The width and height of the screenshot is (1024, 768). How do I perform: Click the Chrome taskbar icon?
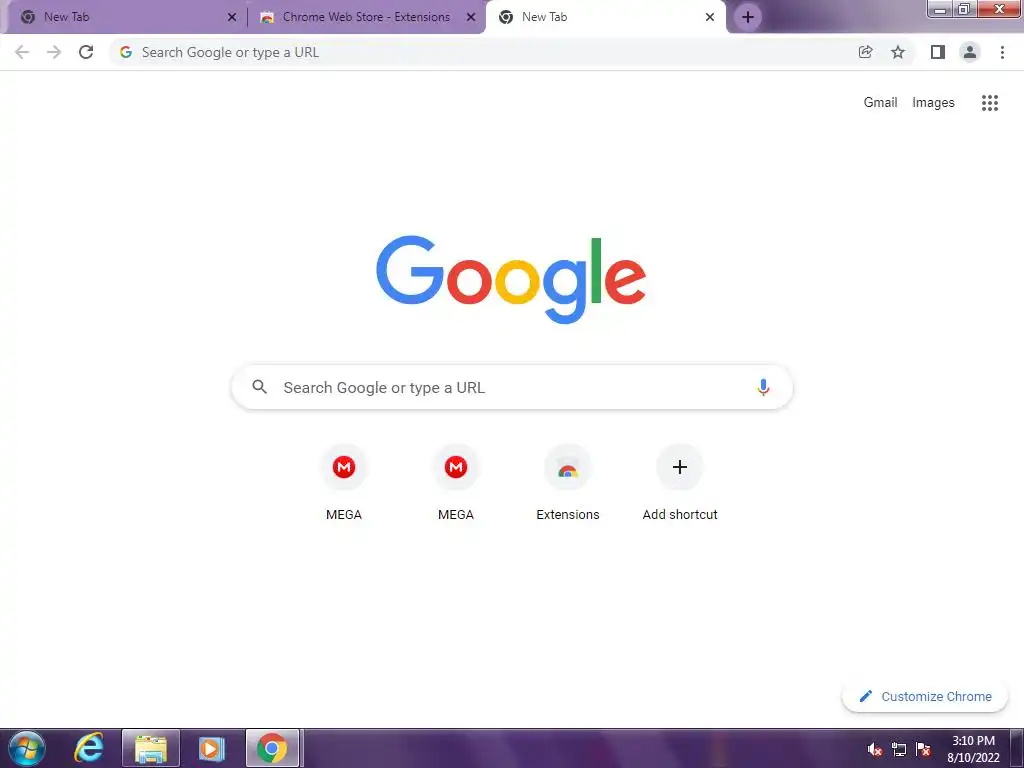click(x=272, y=748)
